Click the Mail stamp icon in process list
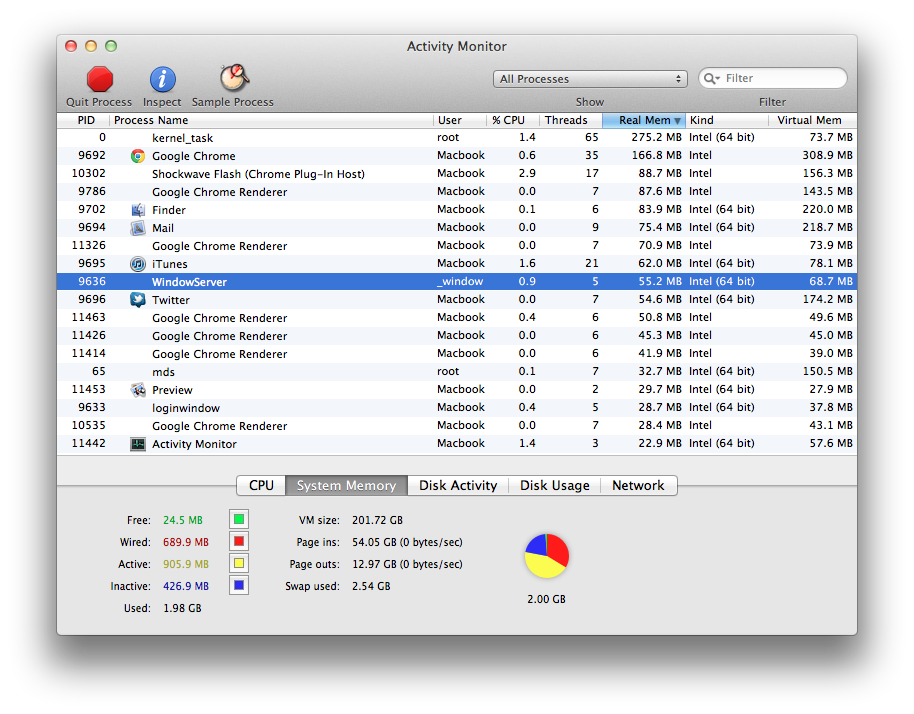Image resolution: width=914 pixels, height=714 pixels. coord(138,228)
